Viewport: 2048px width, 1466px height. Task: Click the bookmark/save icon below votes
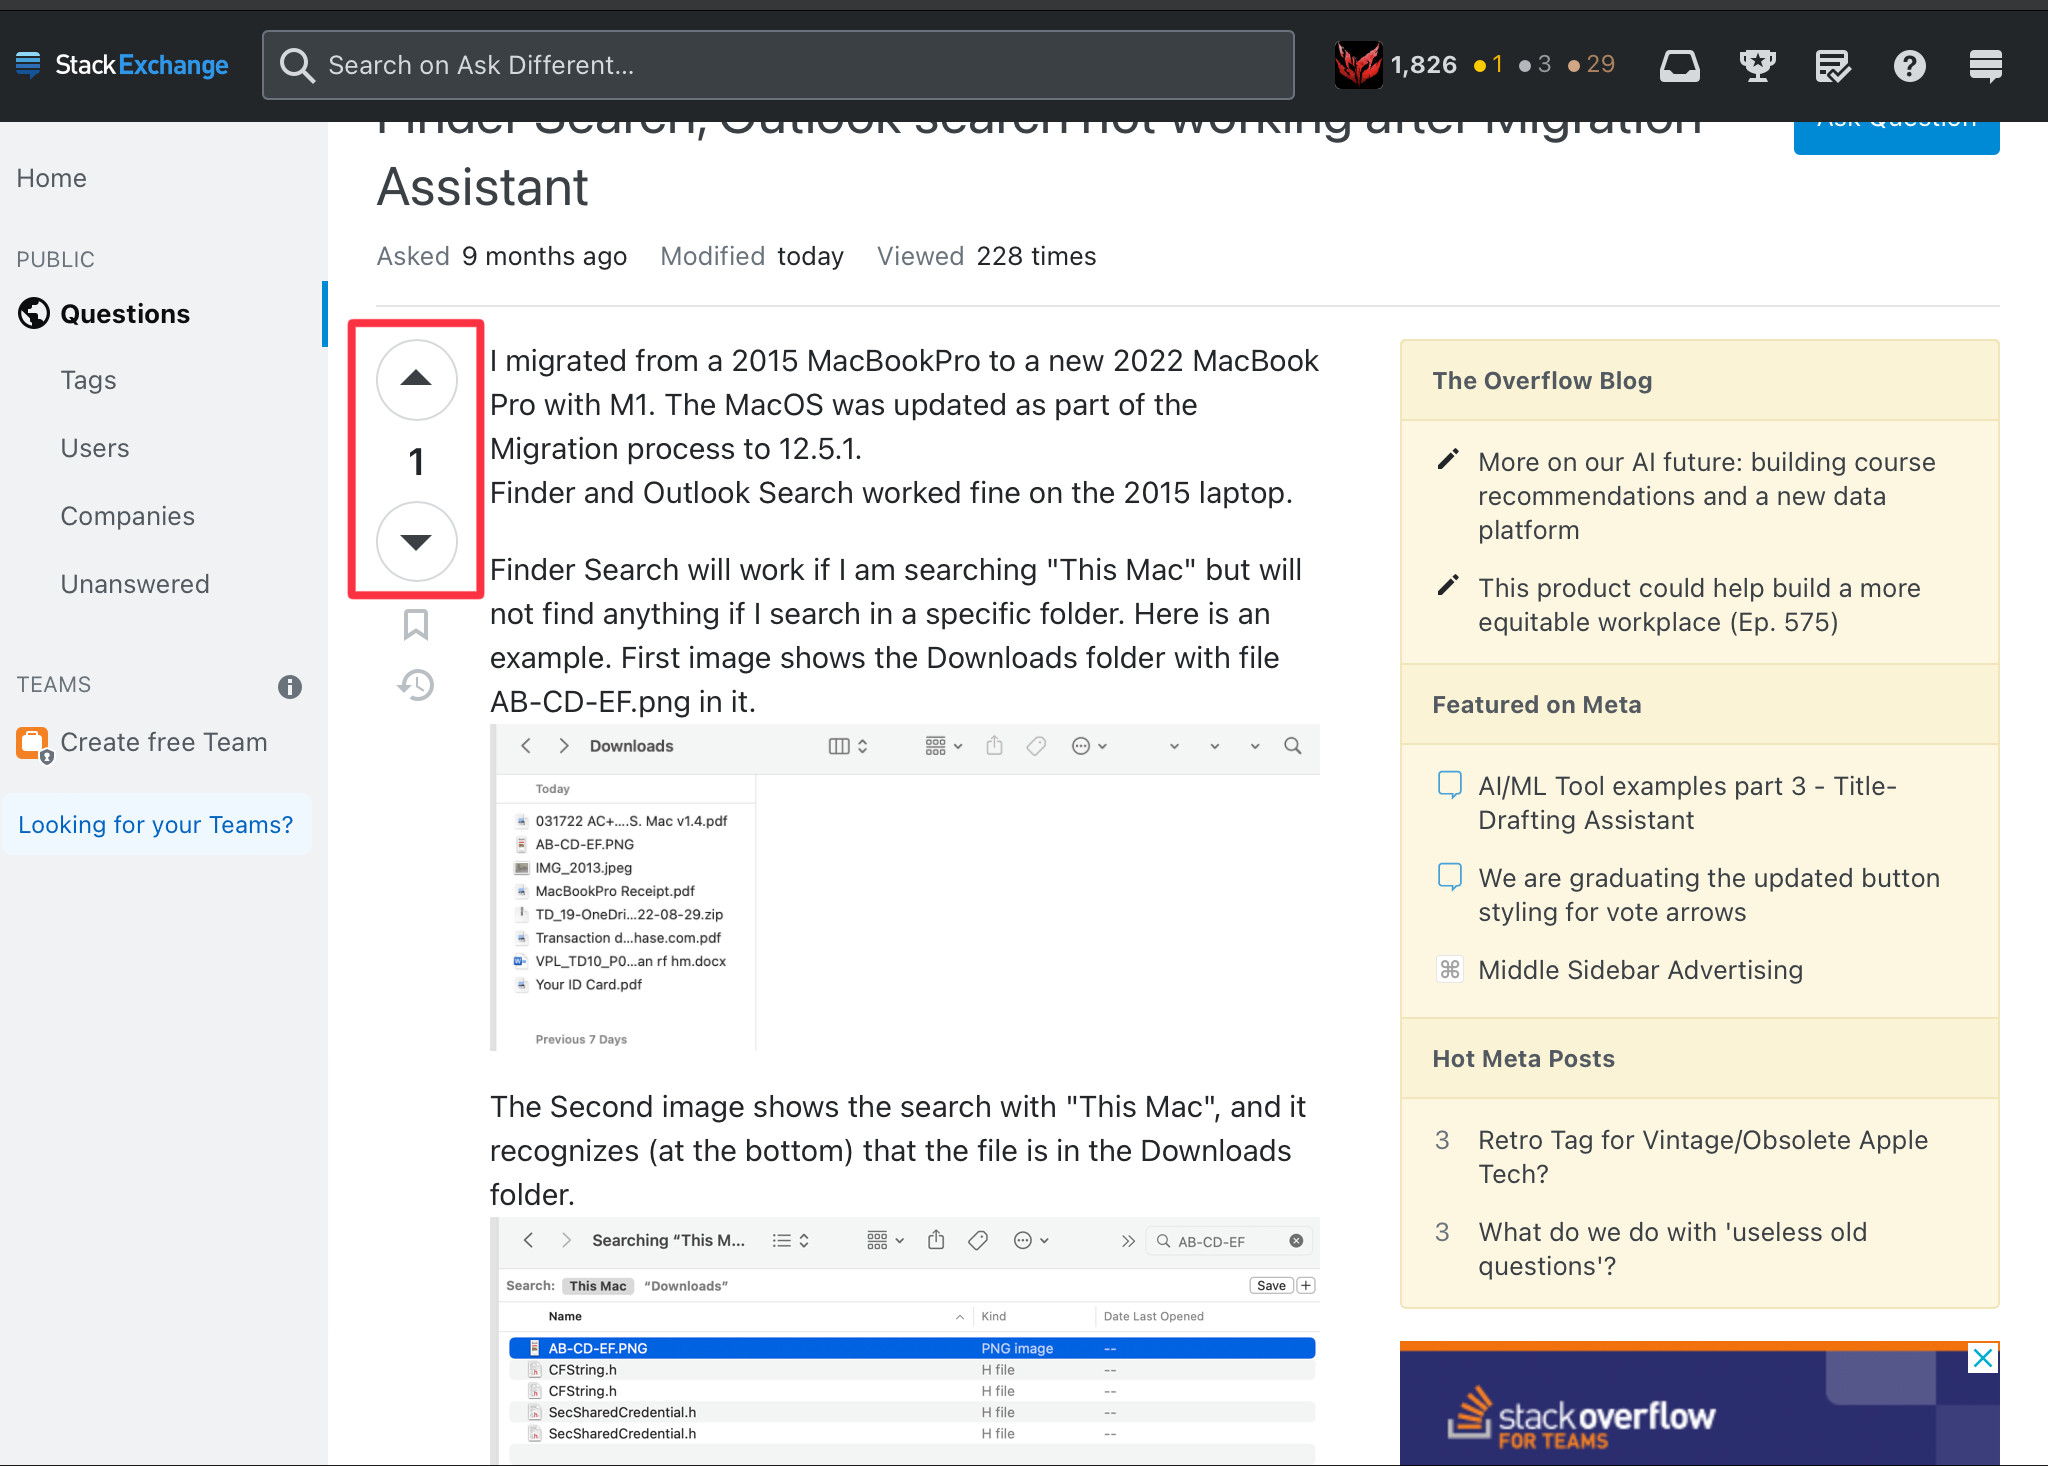(x=416, y=625)
